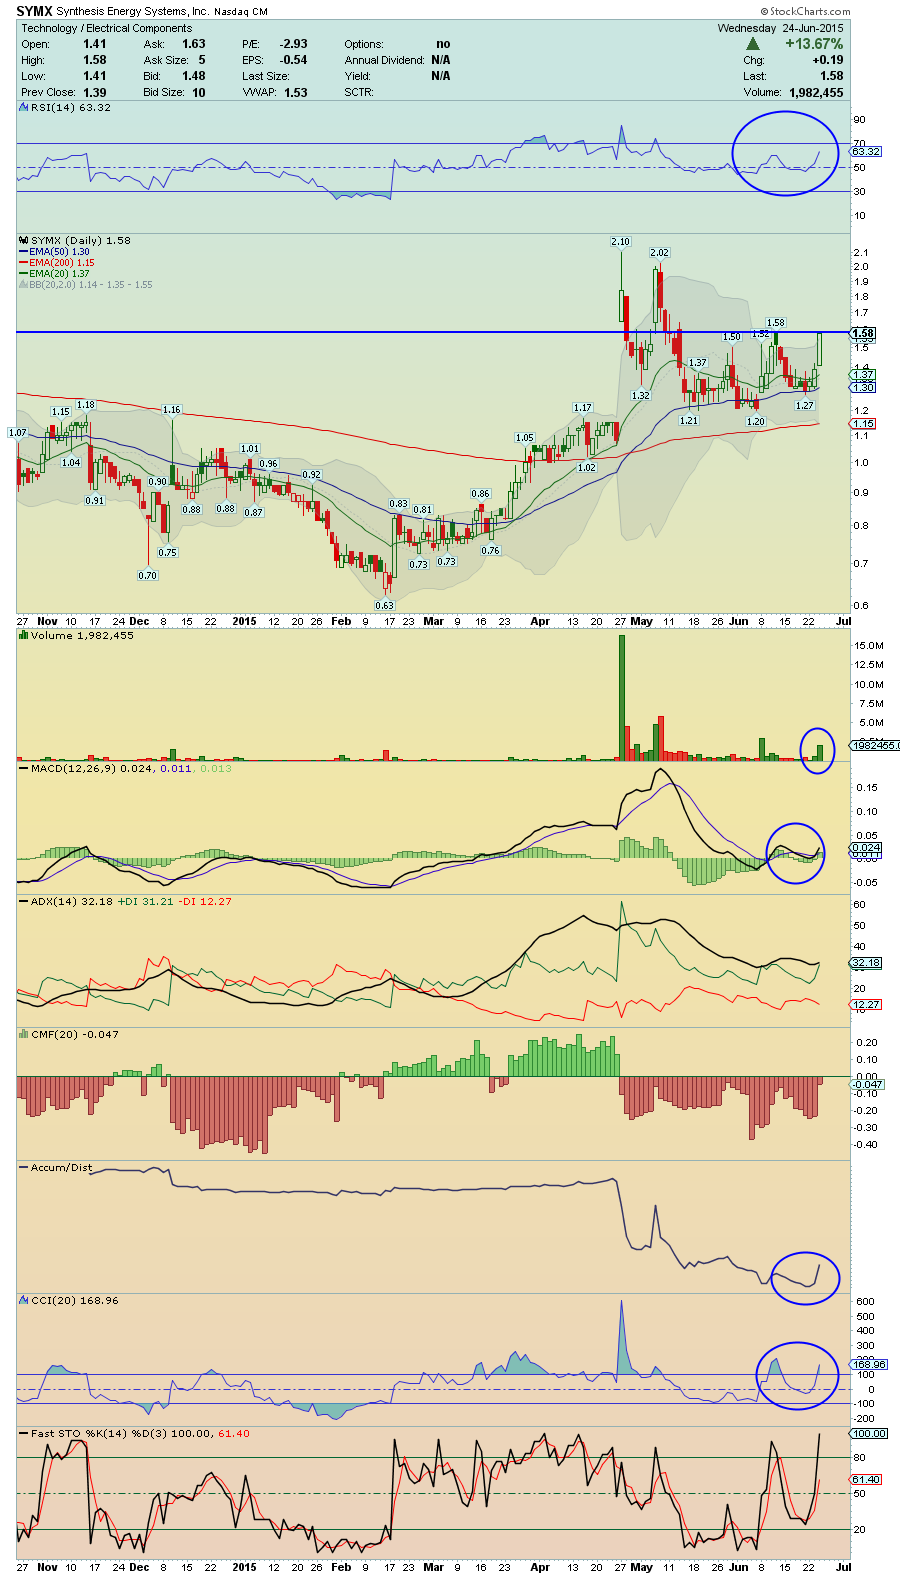900x1577 pixels.
Task: Click the EPS value -0.54
Action: click(x=293, y=60)
